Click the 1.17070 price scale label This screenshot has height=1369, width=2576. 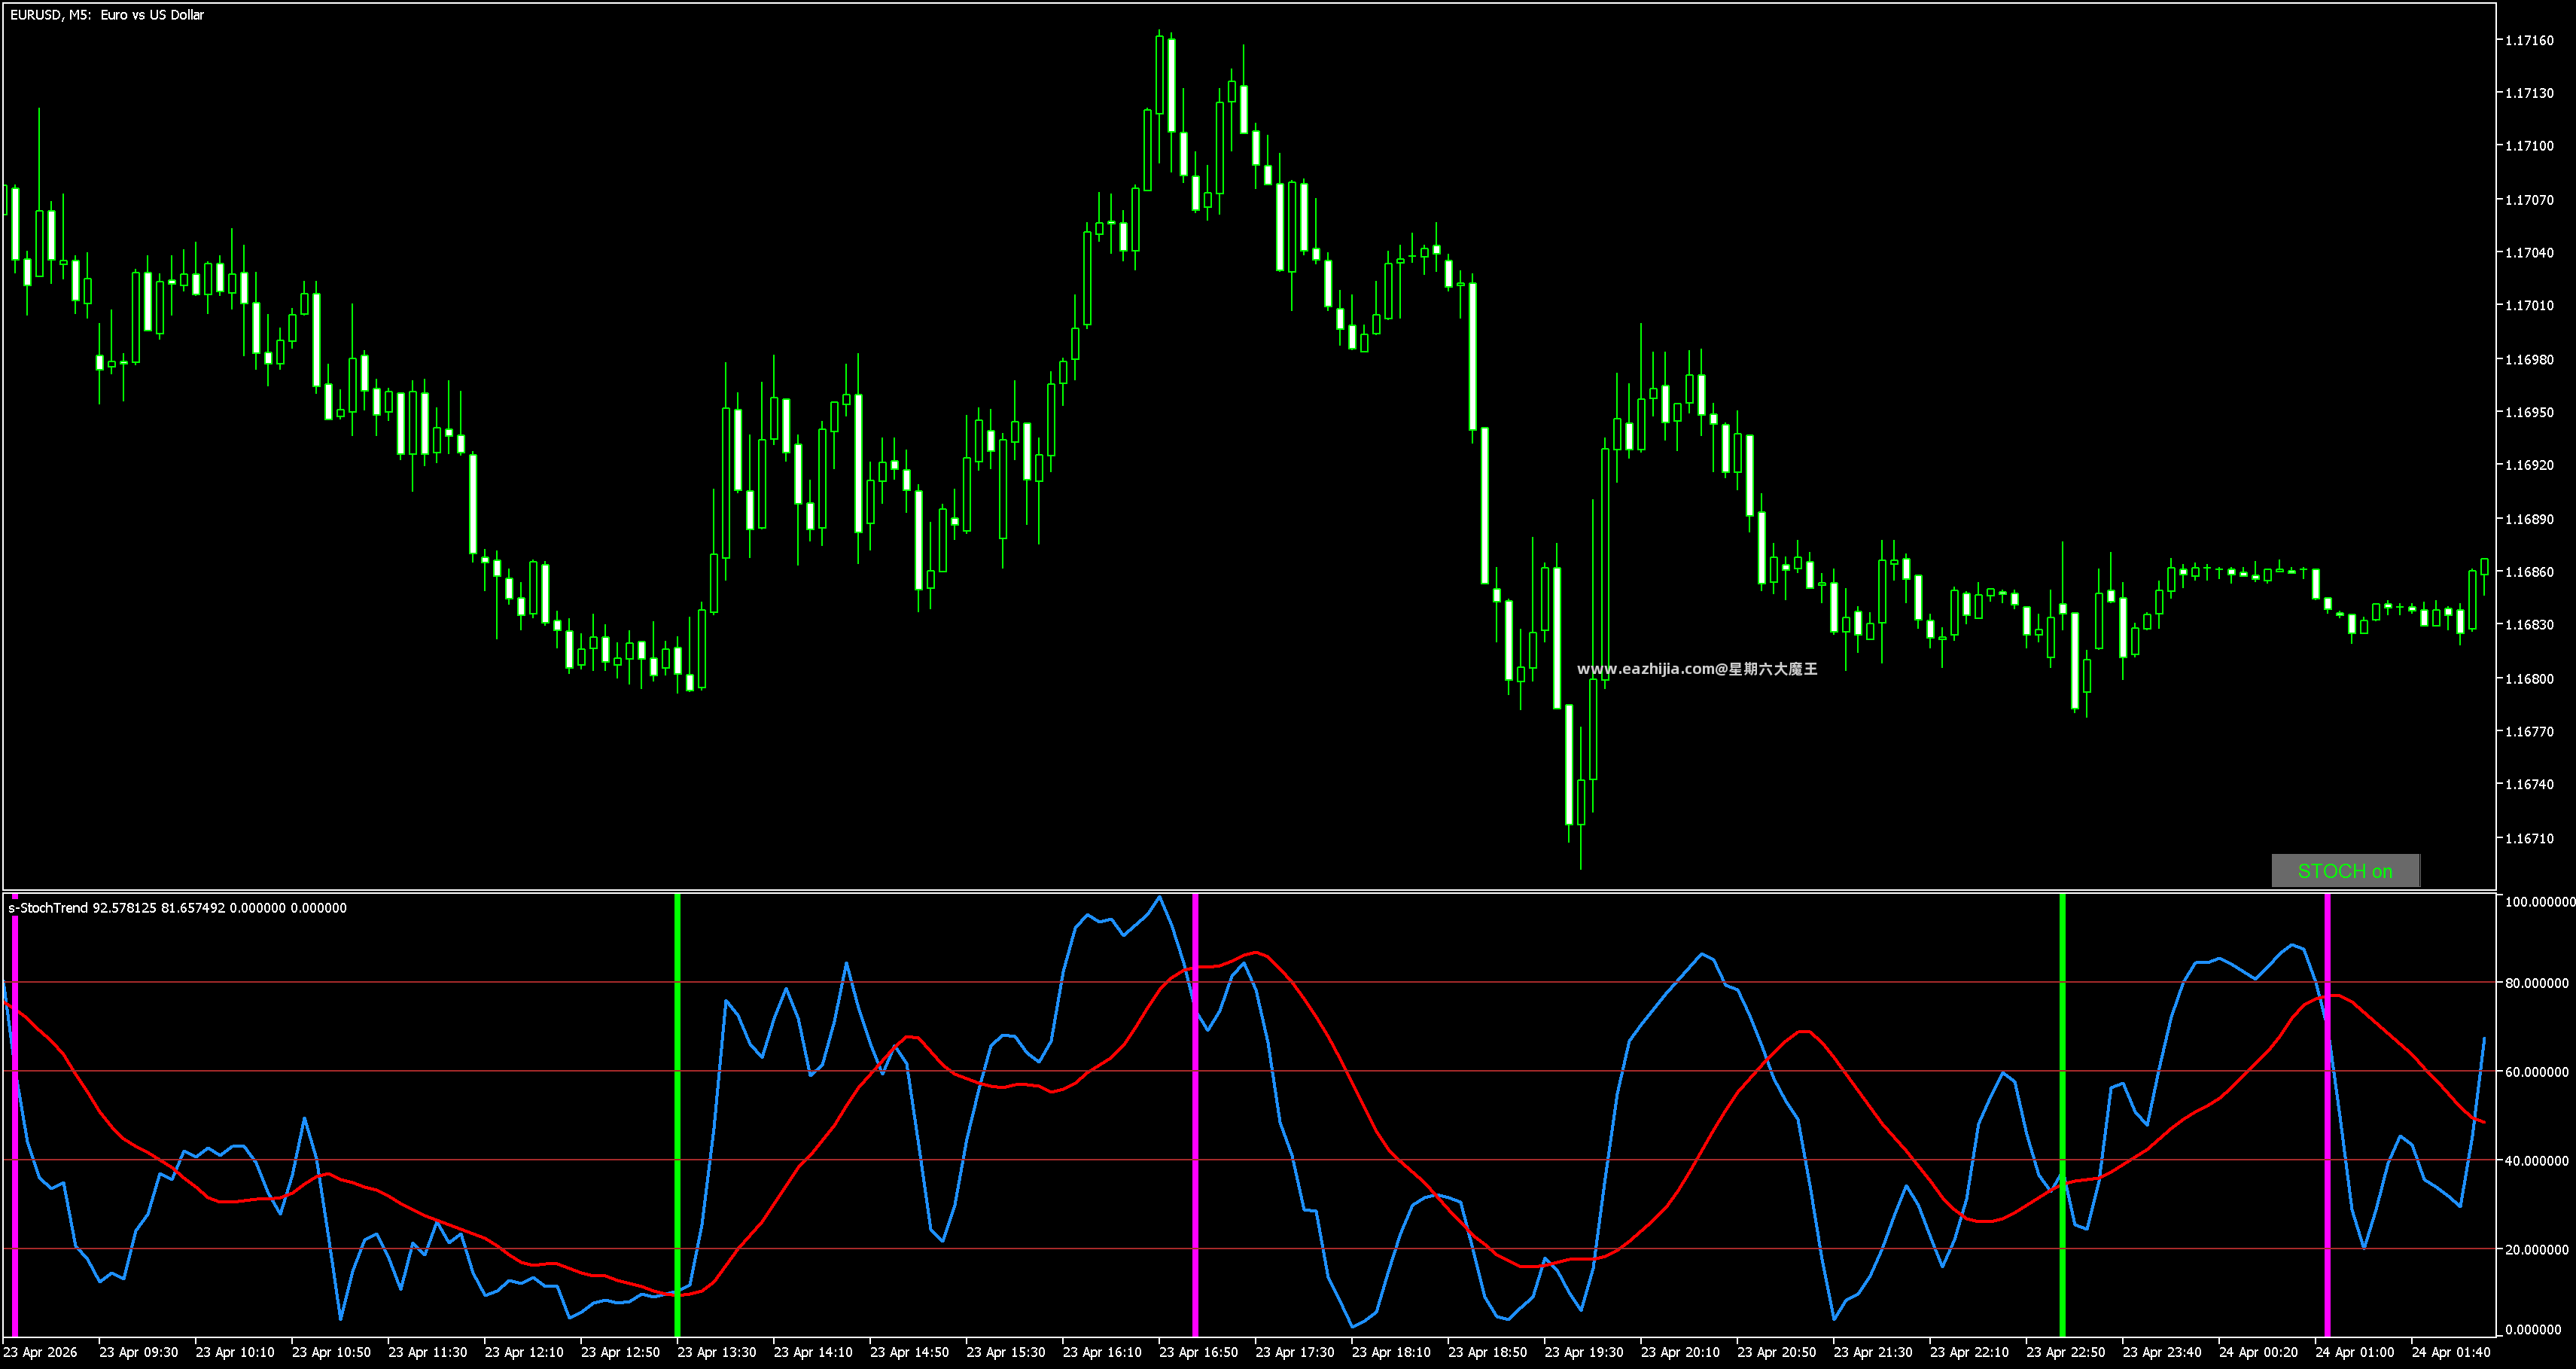(x=2529, y=200)
